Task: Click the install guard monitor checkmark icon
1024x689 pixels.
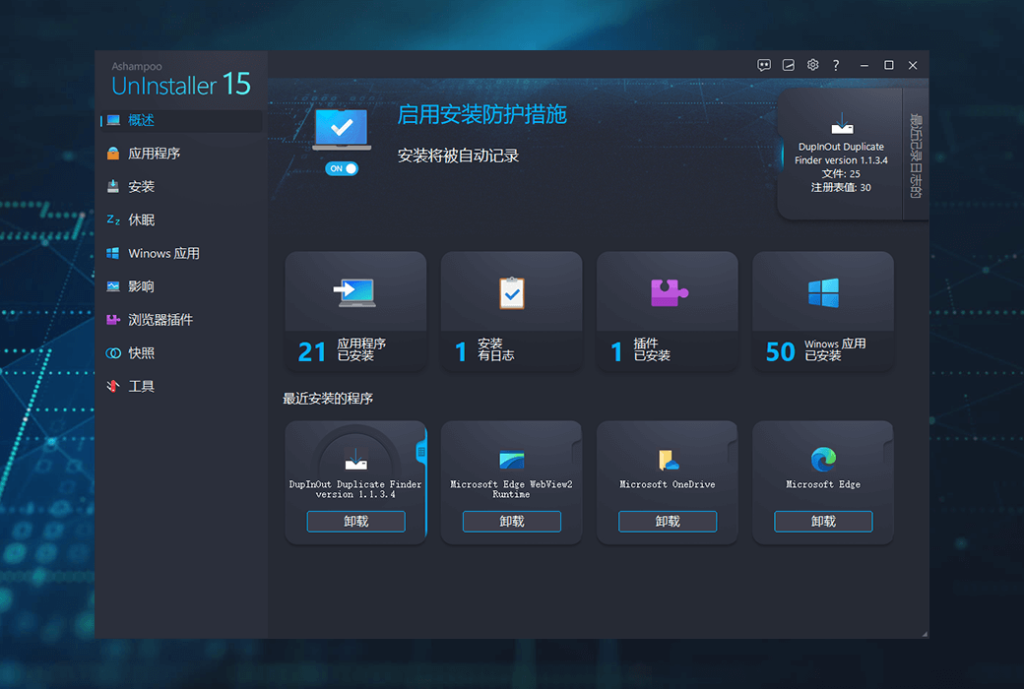Action: [x=342, y=129]
